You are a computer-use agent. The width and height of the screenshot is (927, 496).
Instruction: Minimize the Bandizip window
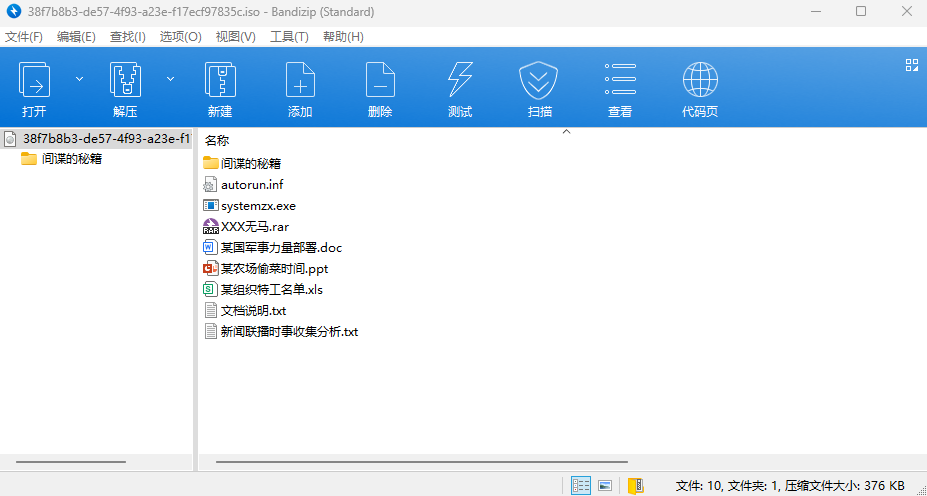pyautogui.click(x=816, y=11)
